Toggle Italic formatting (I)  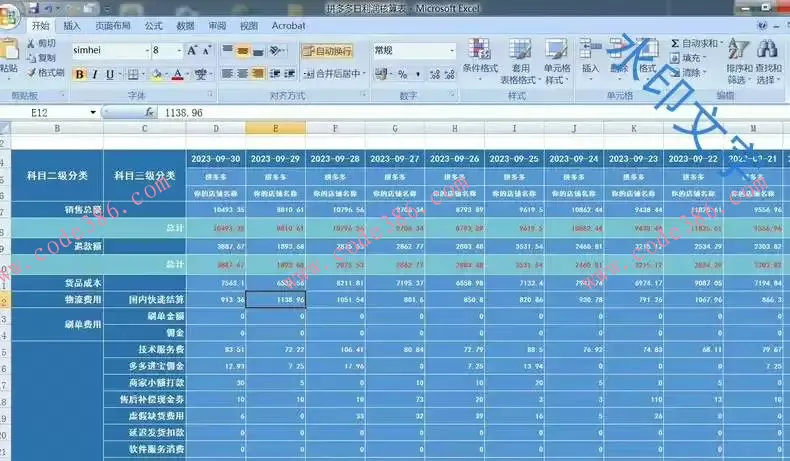click(x=95, y=74)
